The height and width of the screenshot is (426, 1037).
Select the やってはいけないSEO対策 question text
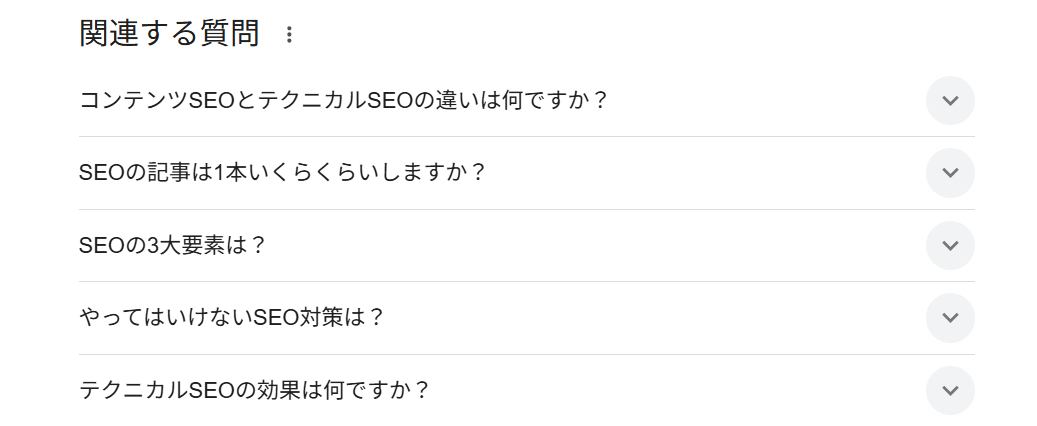tap(231, 318)
